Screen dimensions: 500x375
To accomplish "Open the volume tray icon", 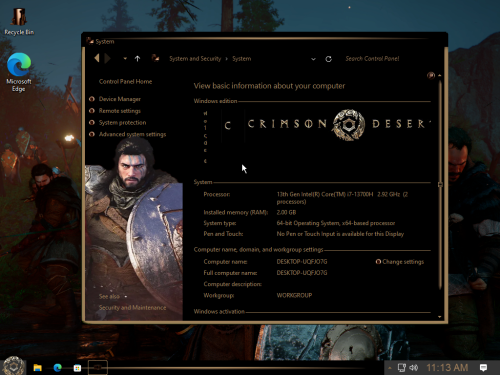I will pyautogui.click(x=414, y=368).
